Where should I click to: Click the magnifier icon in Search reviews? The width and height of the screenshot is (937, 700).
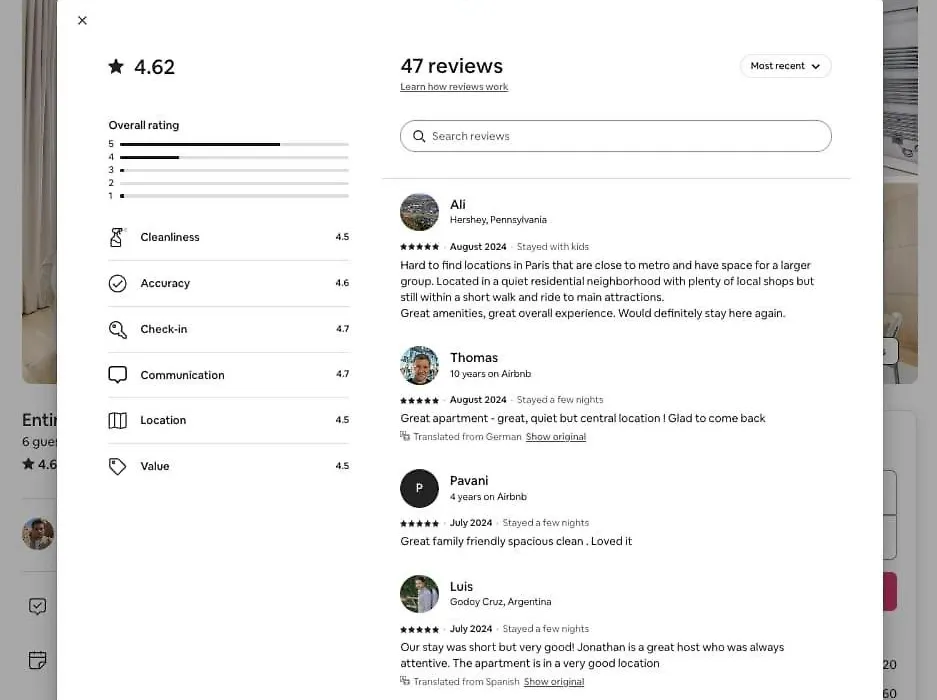pyautogui.click(x=419, y=136)
